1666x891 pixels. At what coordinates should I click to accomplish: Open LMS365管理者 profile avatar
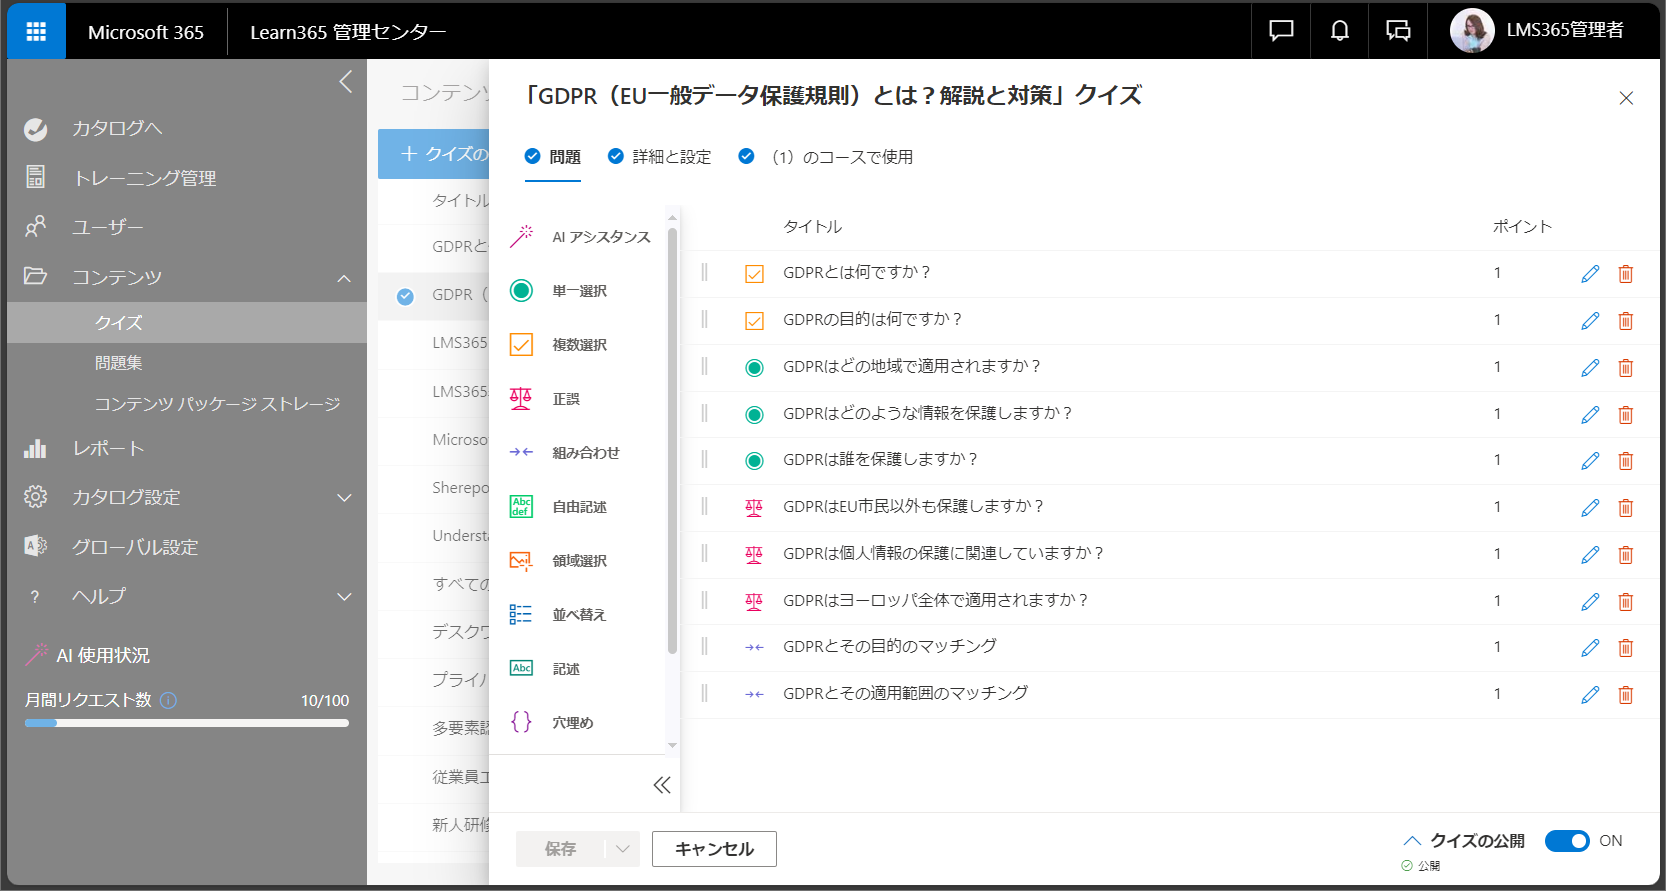pos(1472,31)
